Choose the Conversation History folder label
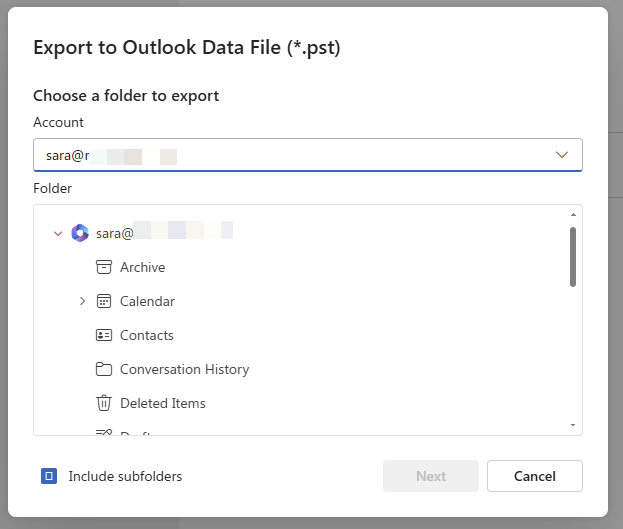This screenshot has width=623, height=529. point(184,369)
